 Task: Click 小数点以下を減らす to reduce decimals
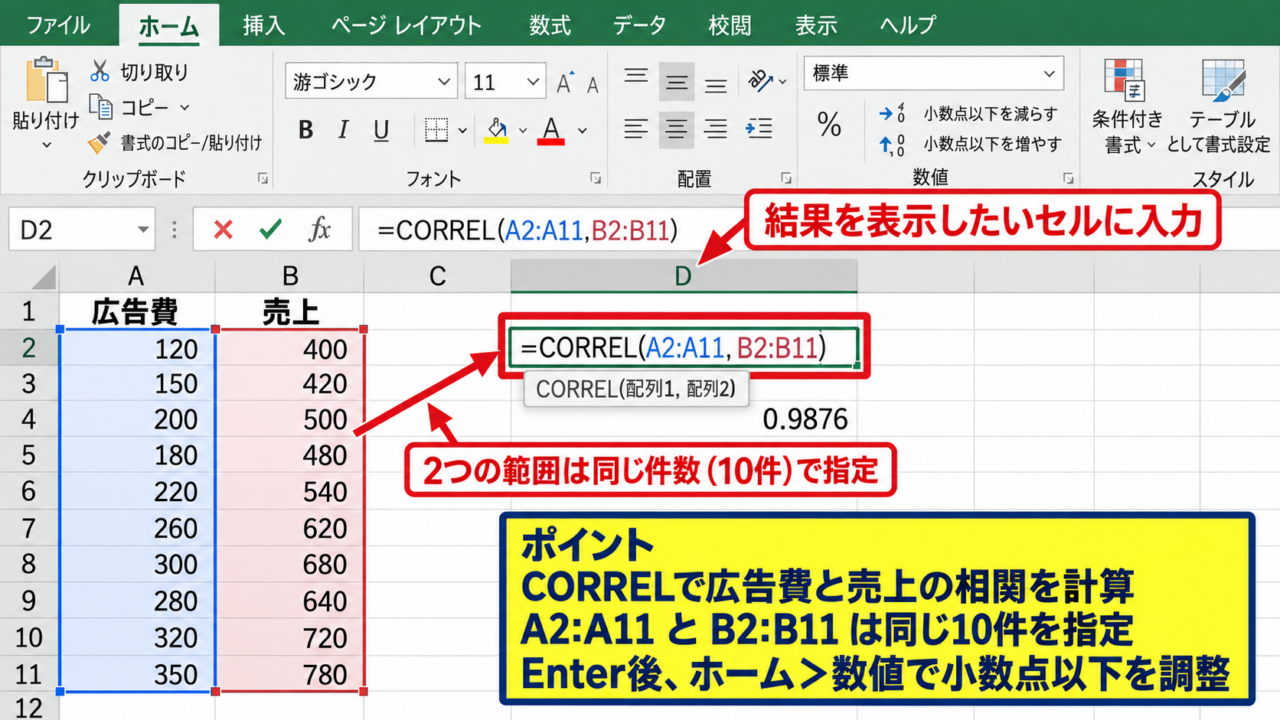click(968, 114)
